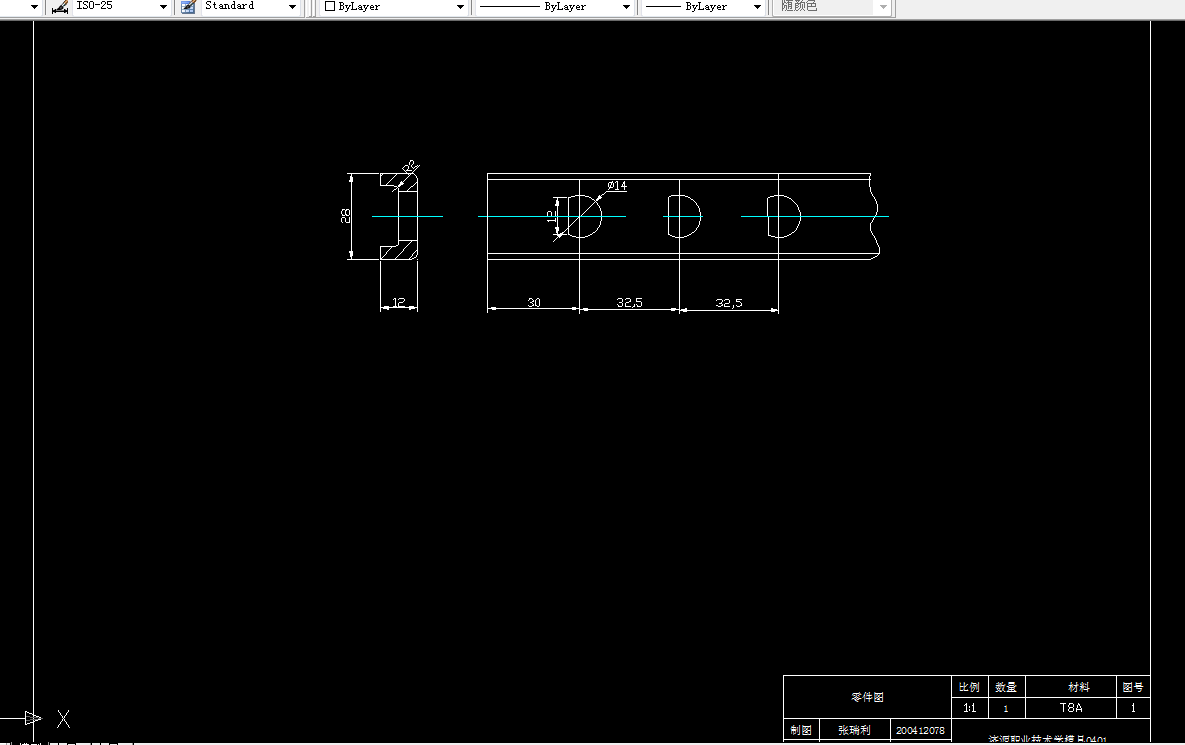Select the vertical 12 dimension inside the first hole

[551, 216]
